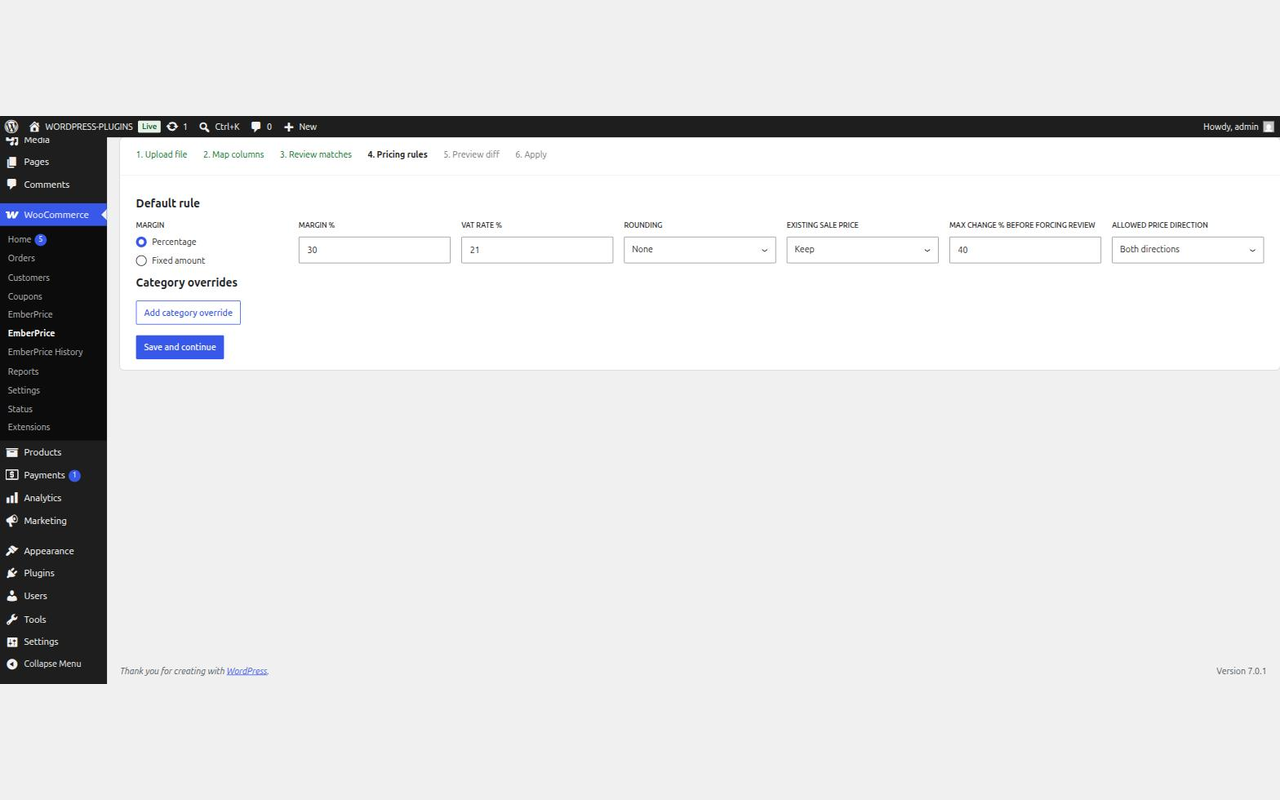Follow the WordPress footer link

pos(247,671)
